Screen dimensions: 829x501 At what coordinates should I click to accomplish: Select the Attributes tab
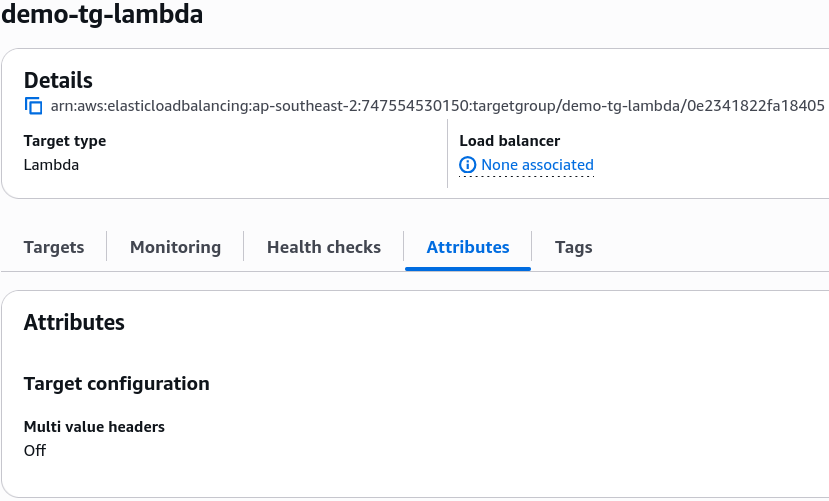468,247
